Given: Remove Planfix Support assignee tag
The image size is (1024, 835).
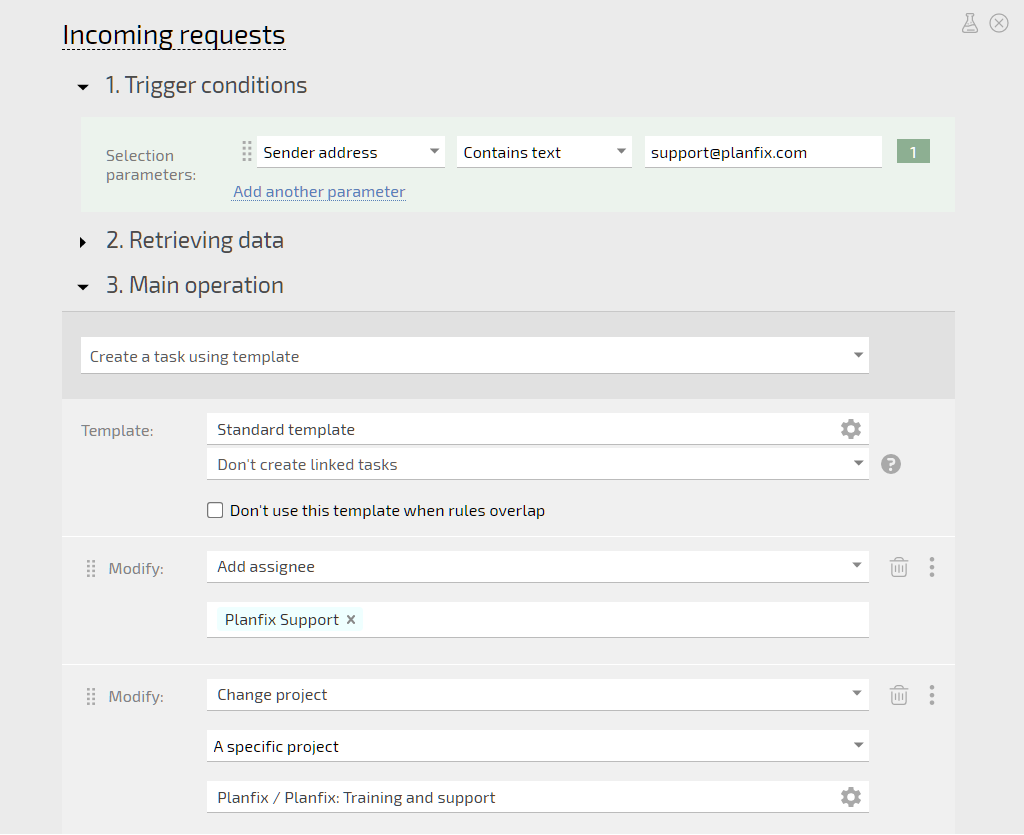Looking at the screenshot, I should 351,620.
